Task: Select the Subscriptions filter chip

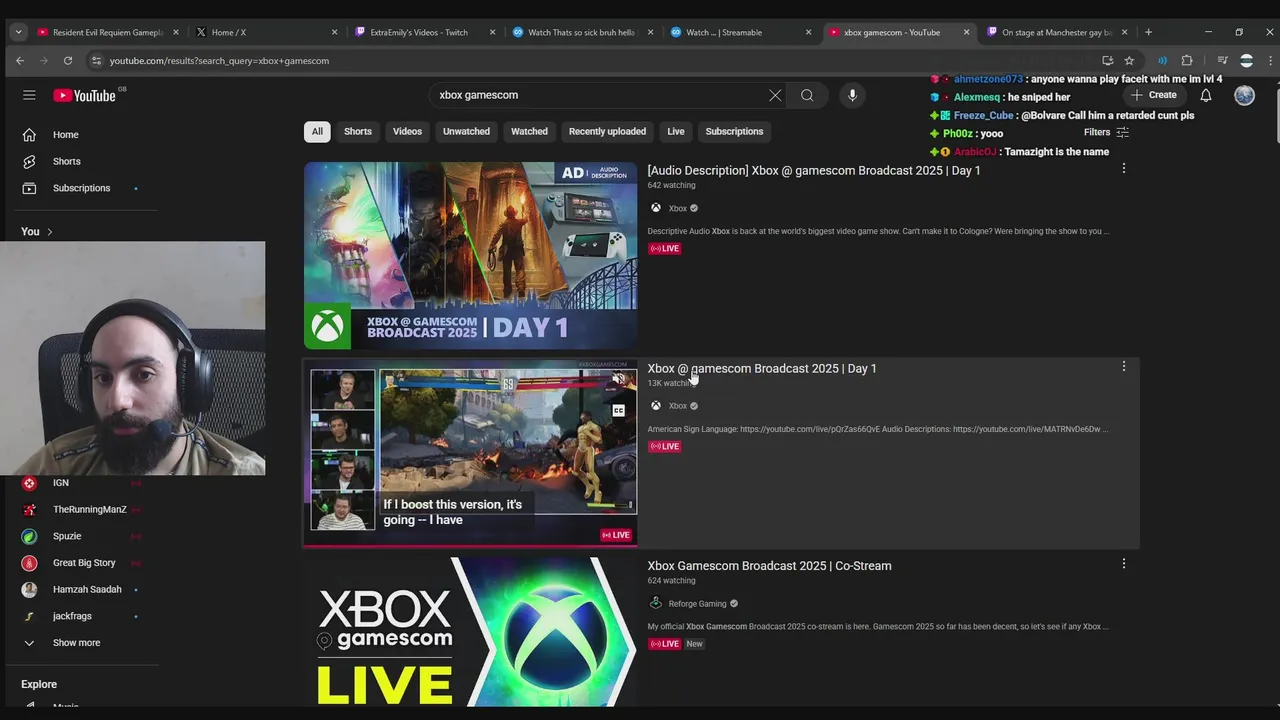Action: [734, 131]
